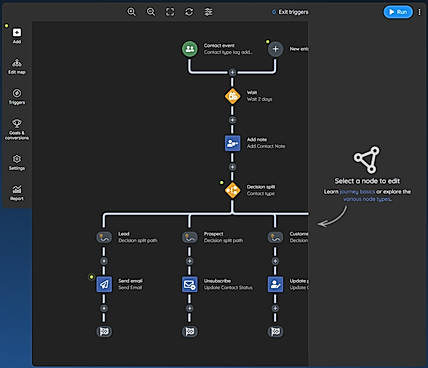Screen dimensions: 428x368
Task: Click the zoom in magnifier icon
Action: point(131,12)
